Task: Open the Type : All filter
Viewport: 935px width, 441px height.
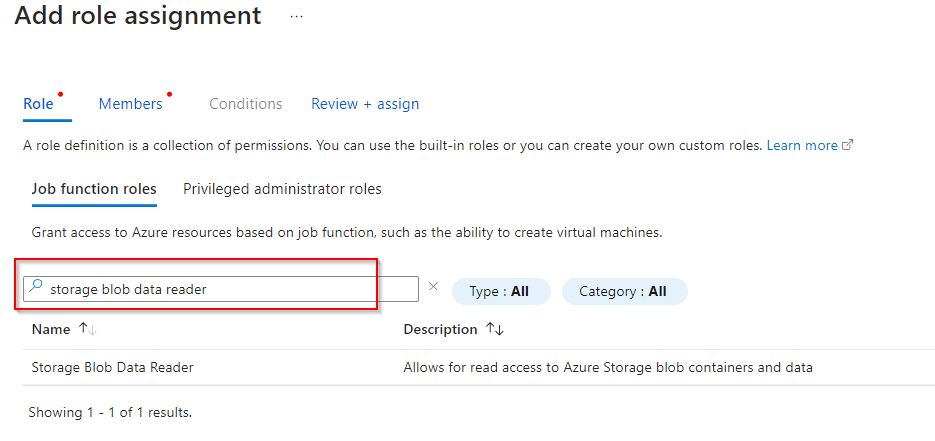Action: [x=500, y=291]
